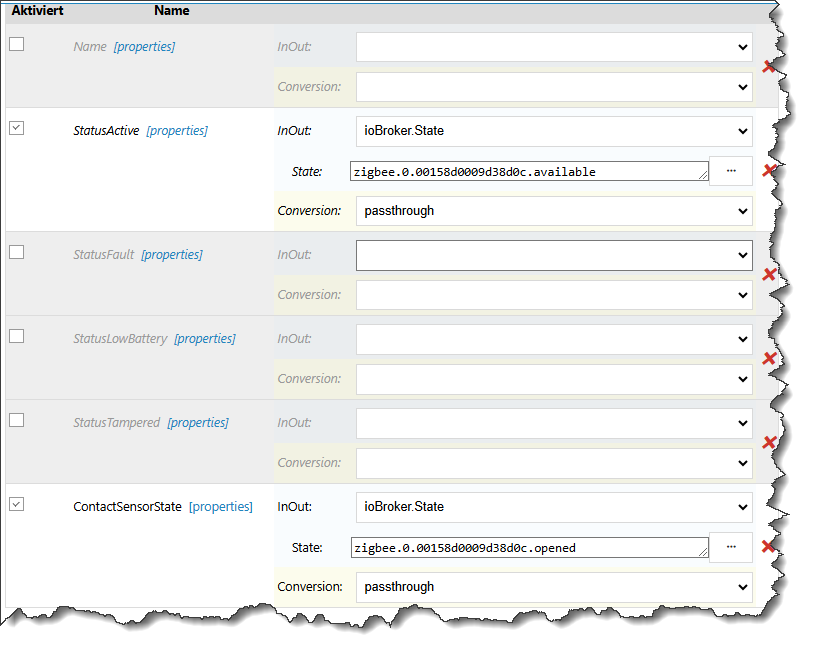Open properties link next to StatusFault
Viewport: 813px width, 650px height.
(x=172, y=255)
